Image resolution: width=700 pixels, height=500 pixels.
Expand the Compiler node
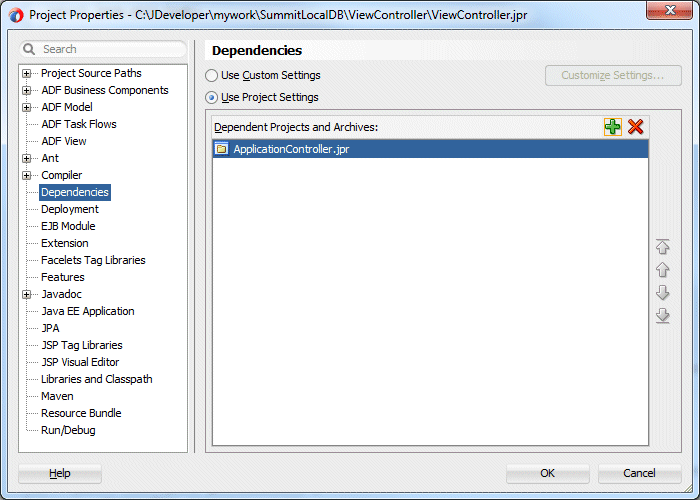(27, 175)
